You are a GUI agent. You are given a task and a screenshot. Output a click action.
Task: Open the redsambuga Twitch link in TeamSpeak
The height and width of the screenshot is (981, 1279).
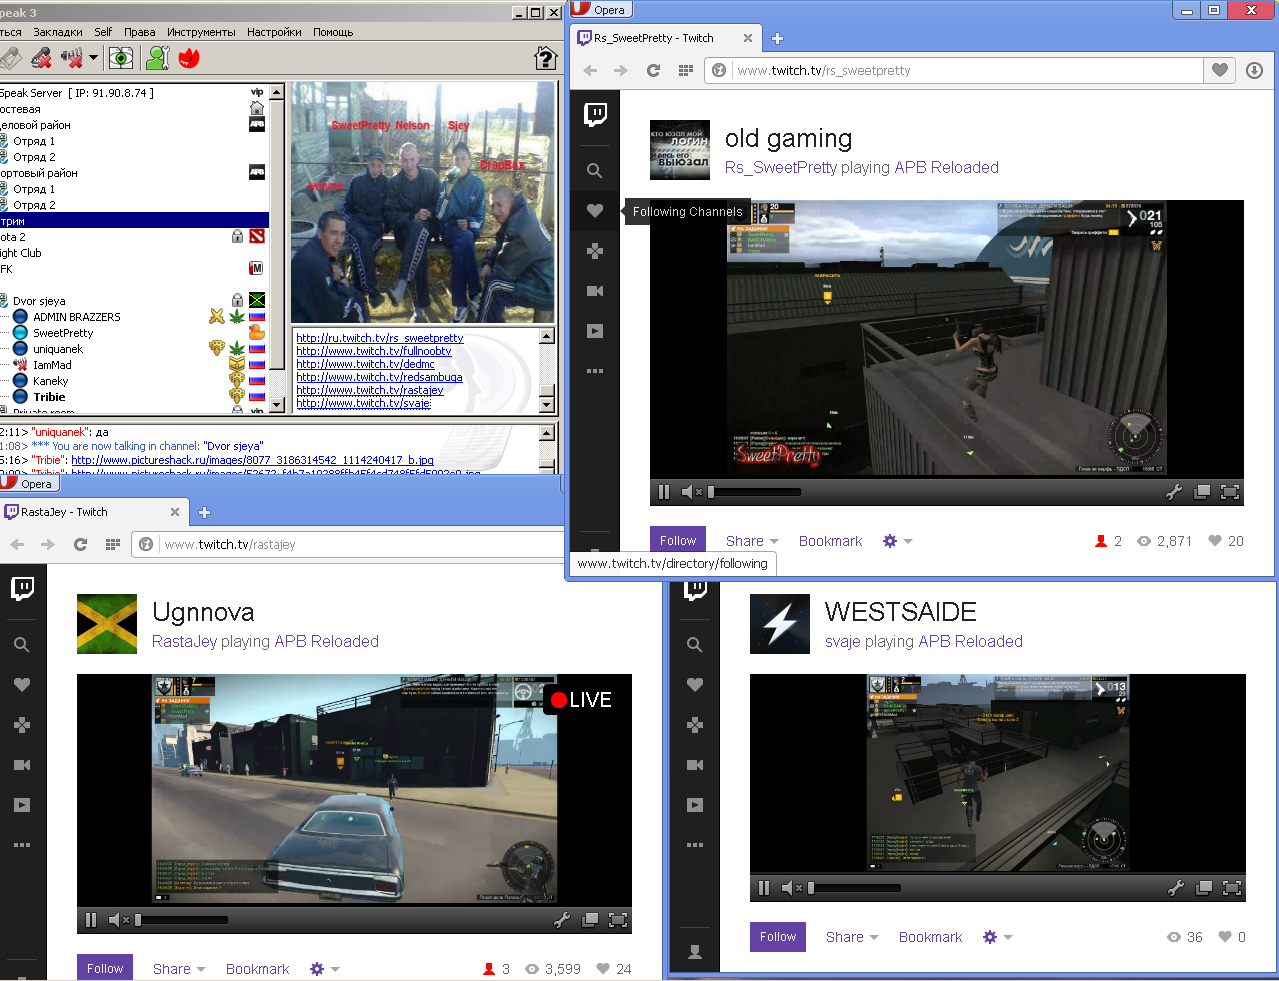tap(379, 377)
